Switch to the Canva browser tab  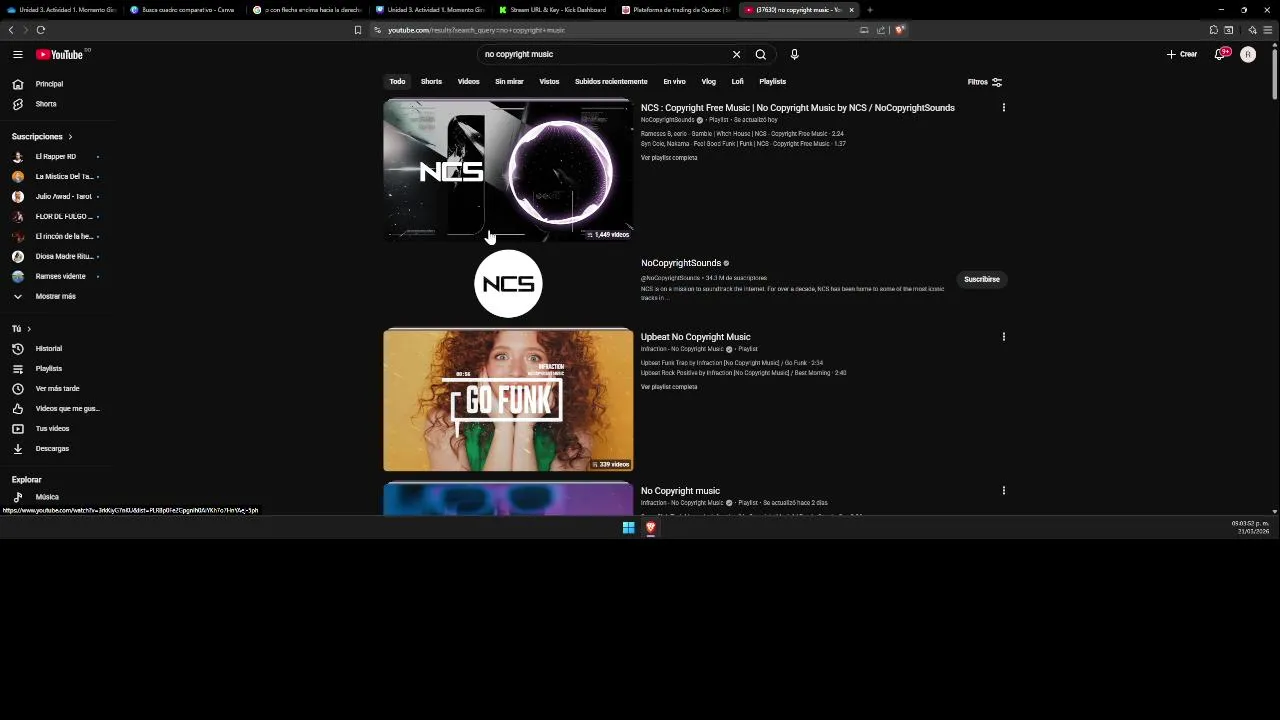point(185,10)
